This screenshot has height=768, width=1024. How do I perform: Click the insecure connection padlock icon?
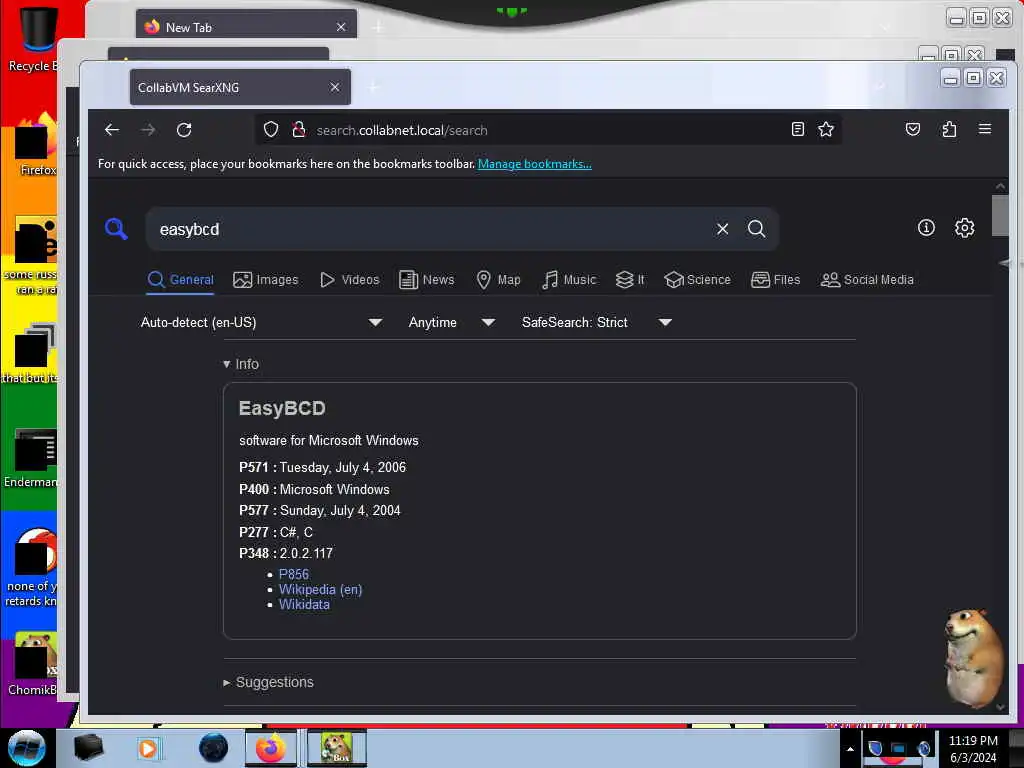pos(299,130)
